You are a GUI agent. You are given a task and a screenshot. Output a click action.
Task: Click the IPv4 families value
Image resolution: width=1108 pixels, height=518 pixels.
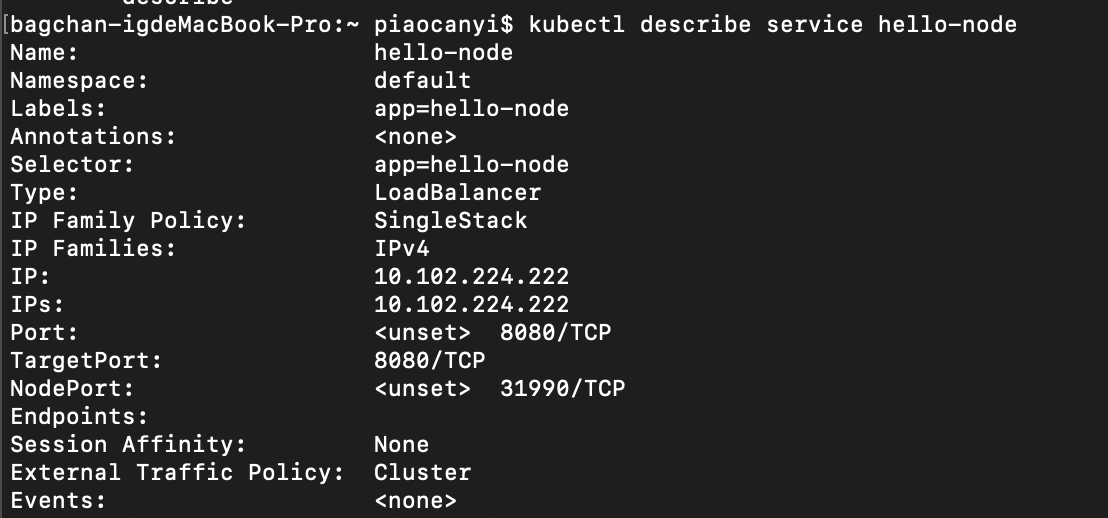pyautogui.click(x=401, y=249)
